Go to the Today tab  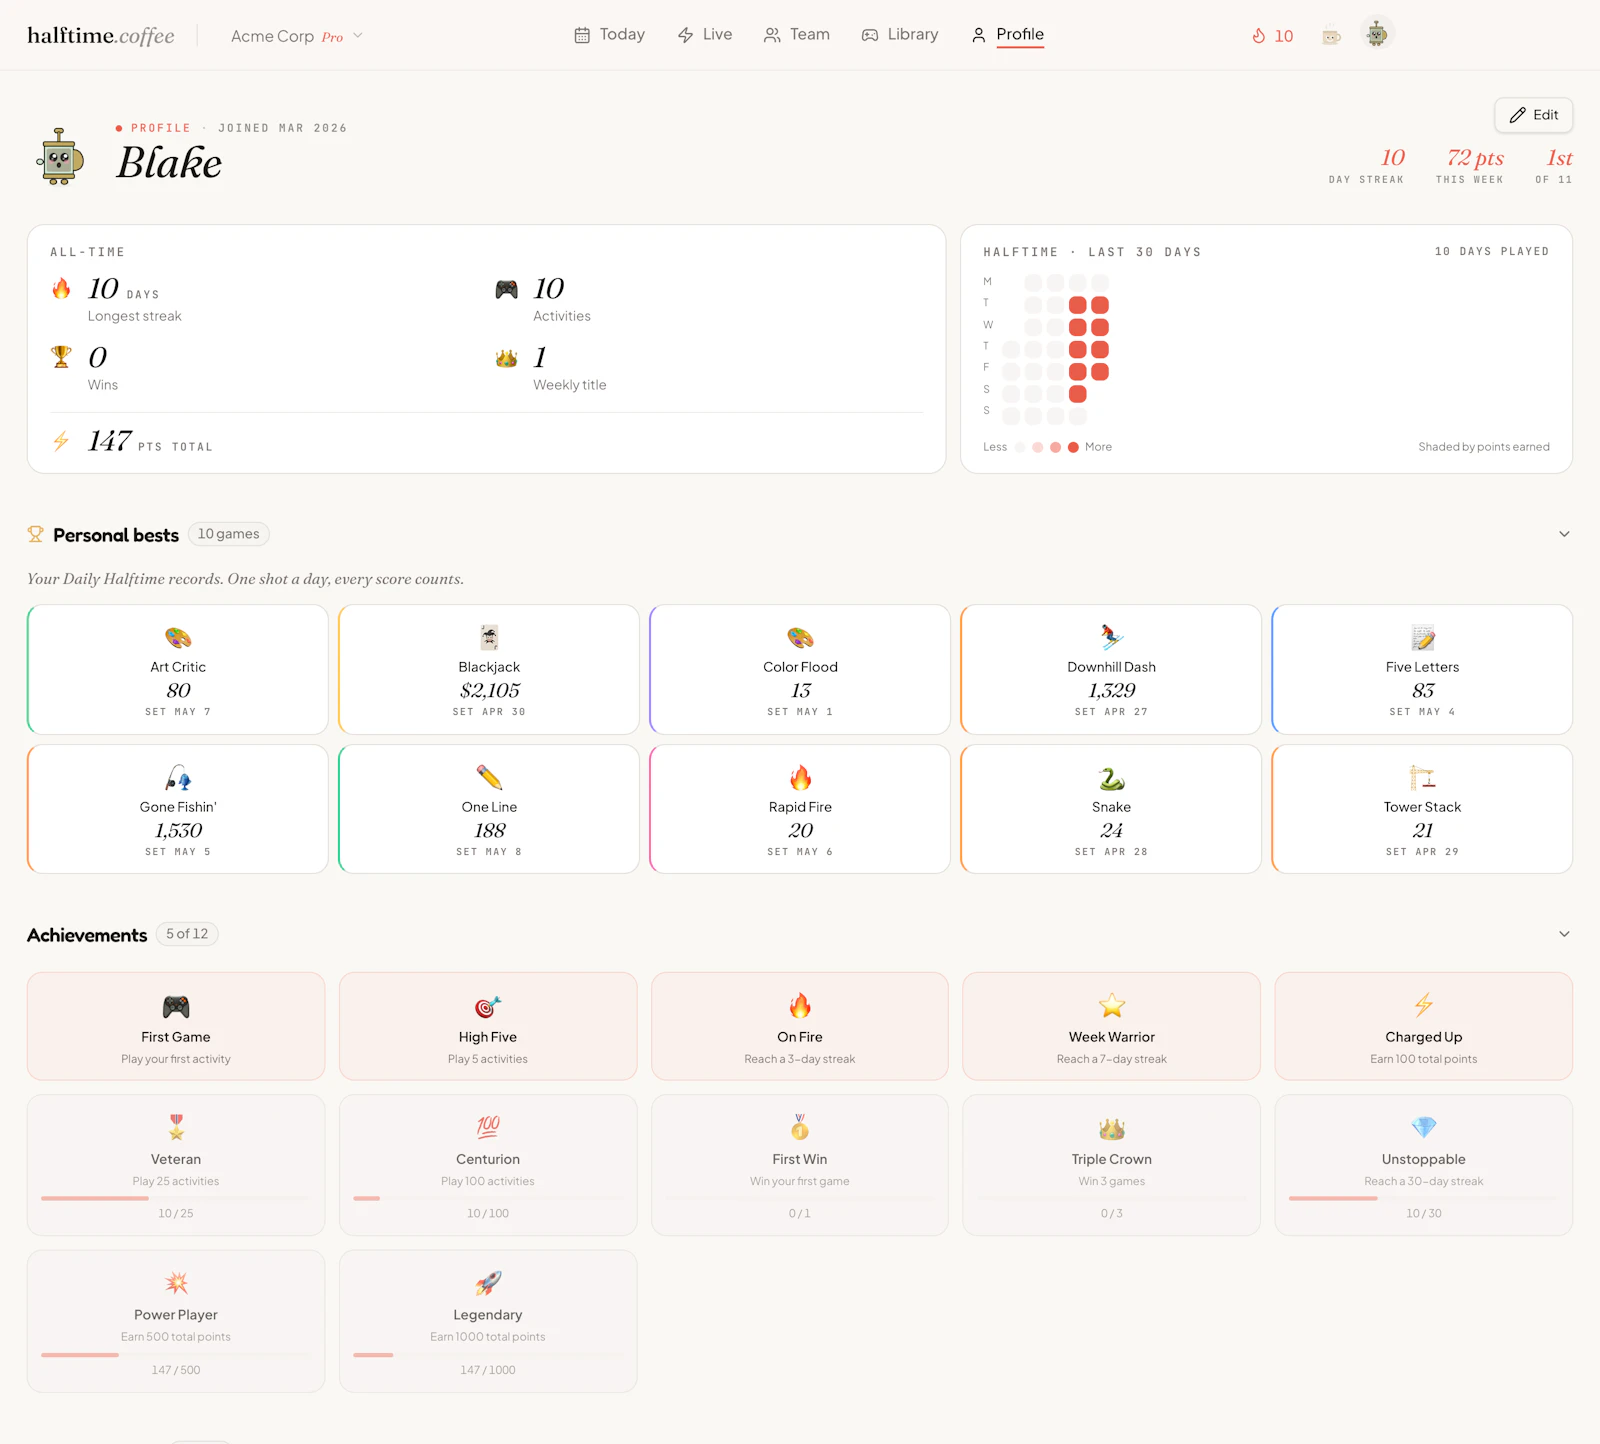pos(609,34)
